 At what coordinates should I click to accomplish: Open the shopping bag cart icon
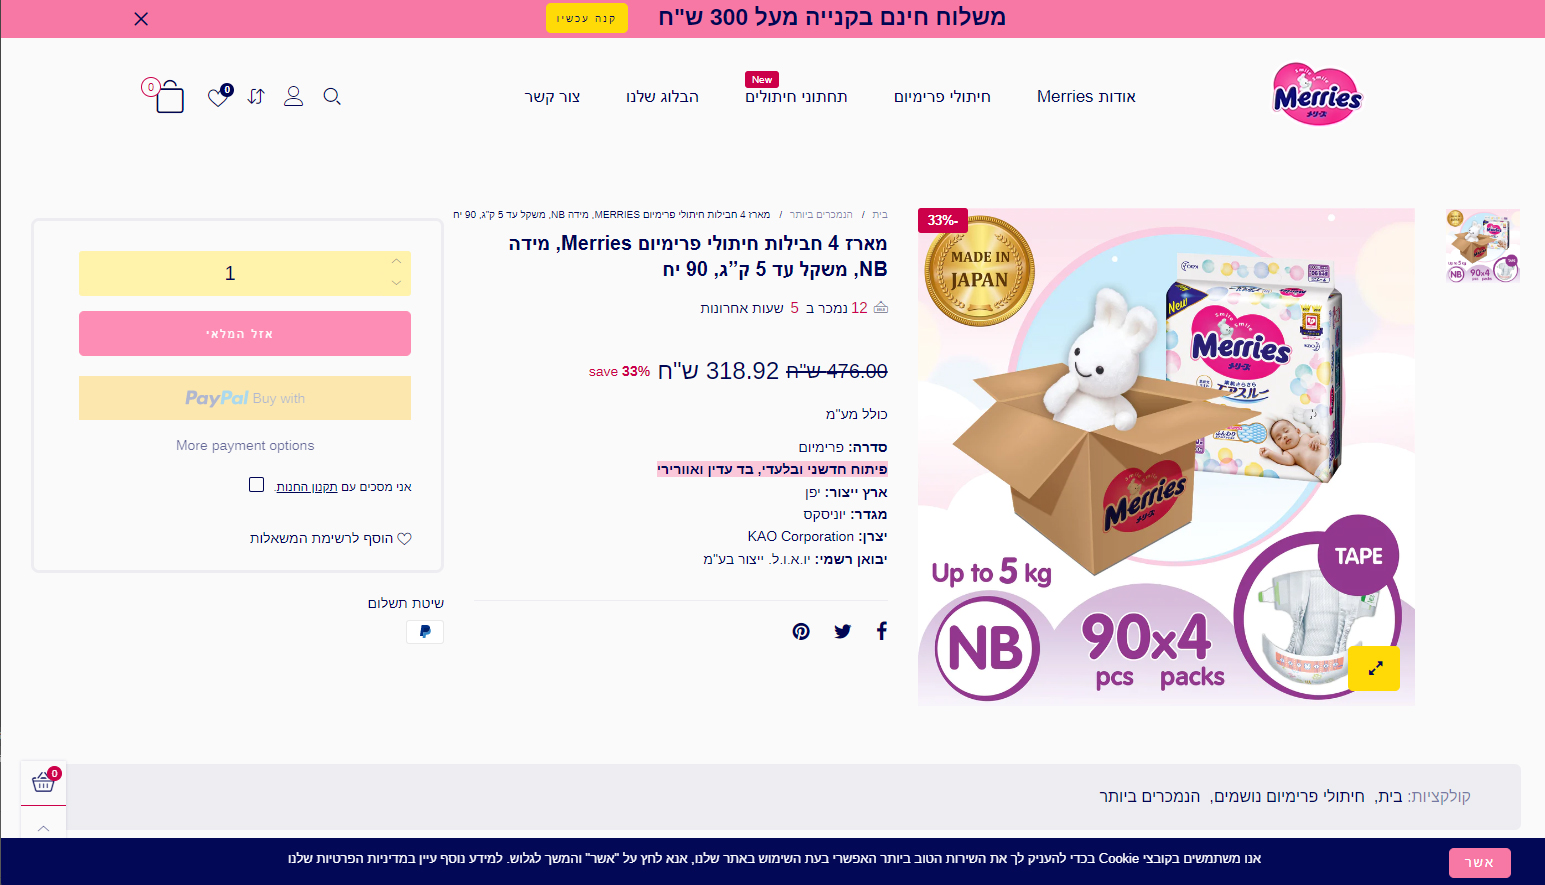168,96
